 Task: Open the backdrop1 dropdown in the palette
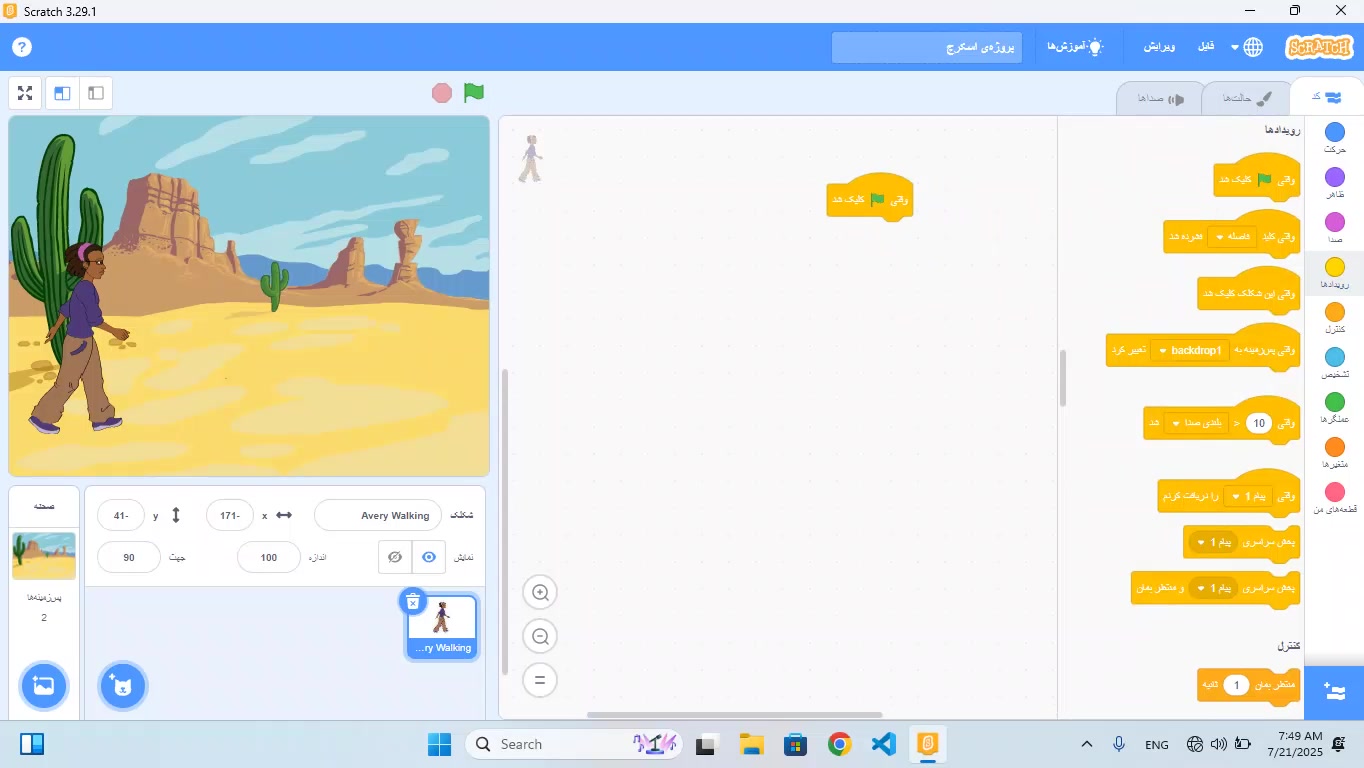coord(1190,350)
